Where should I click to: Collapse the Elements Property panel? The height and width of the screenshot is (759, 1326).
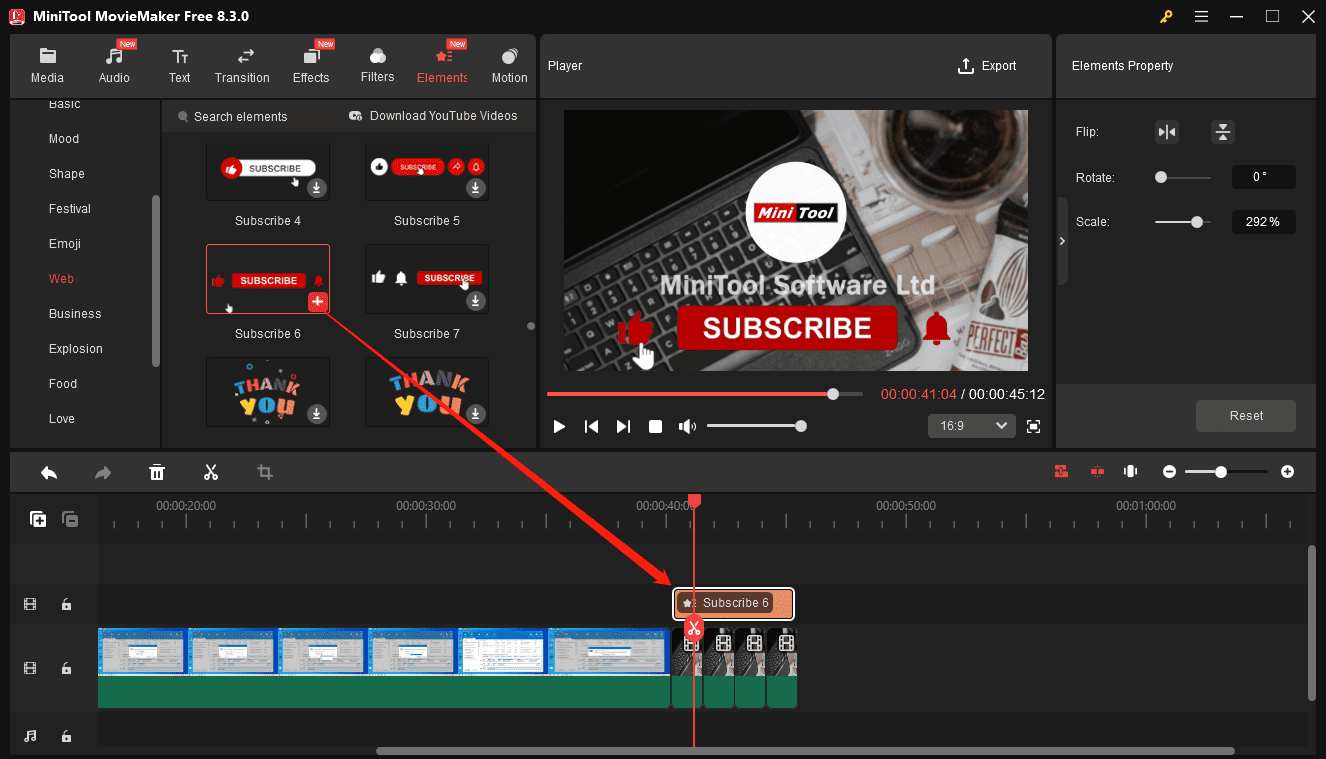click(1062, 241)
